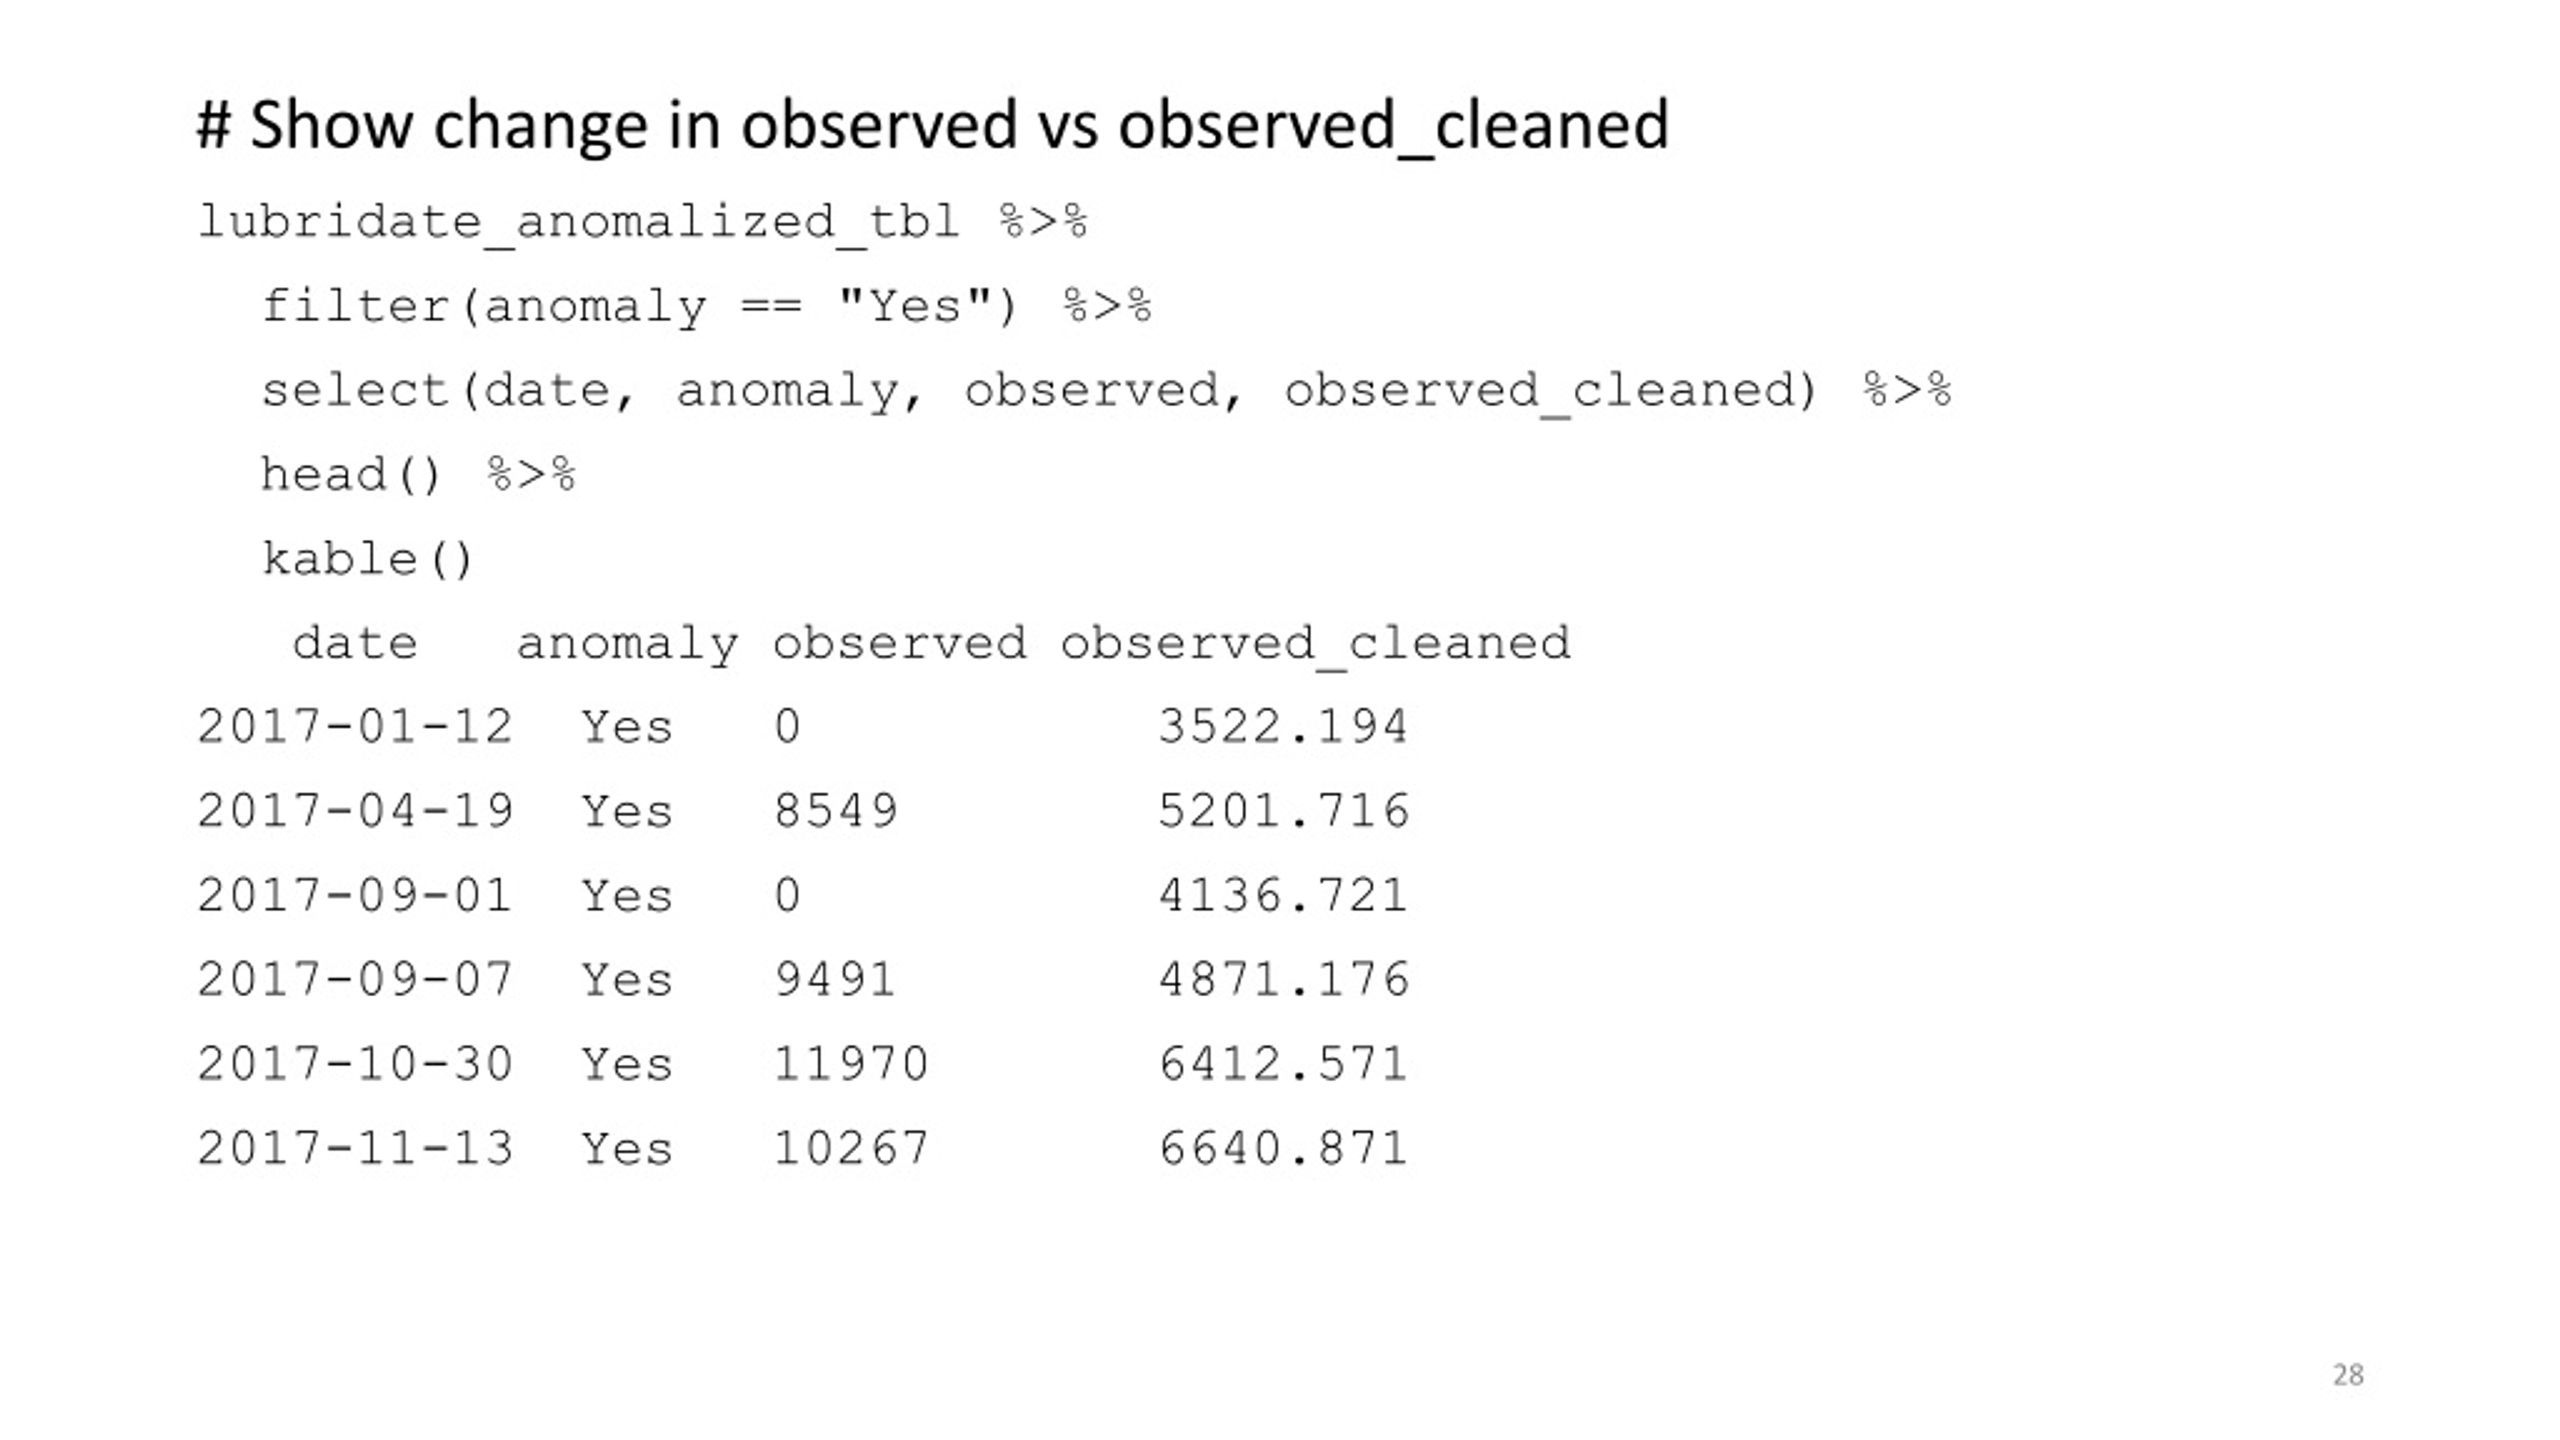2560x1440 pixels.
Task: Click observed value 8549
Action: click(836, 811)
